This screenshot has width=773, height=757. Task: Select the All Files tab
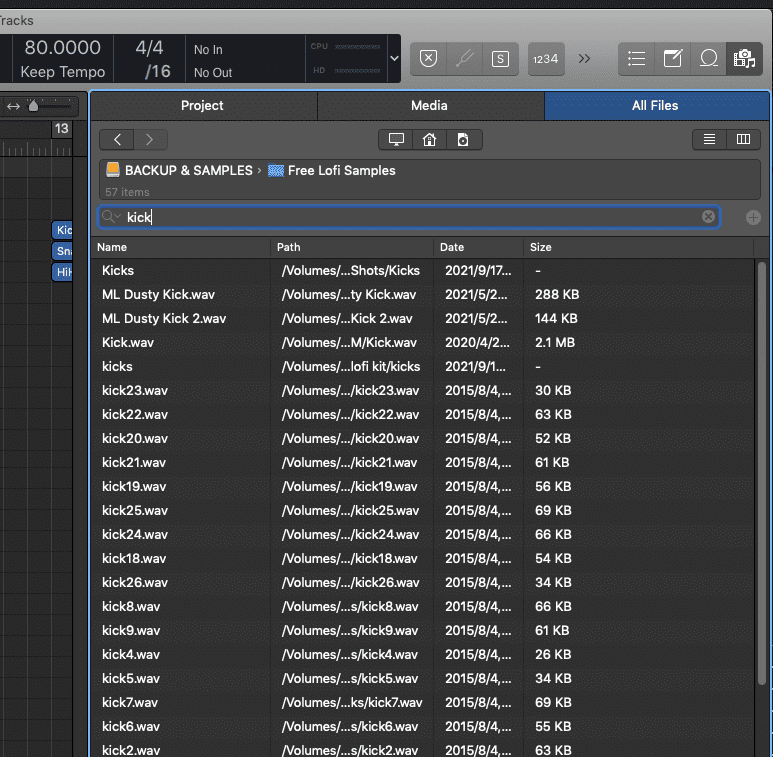655,105
